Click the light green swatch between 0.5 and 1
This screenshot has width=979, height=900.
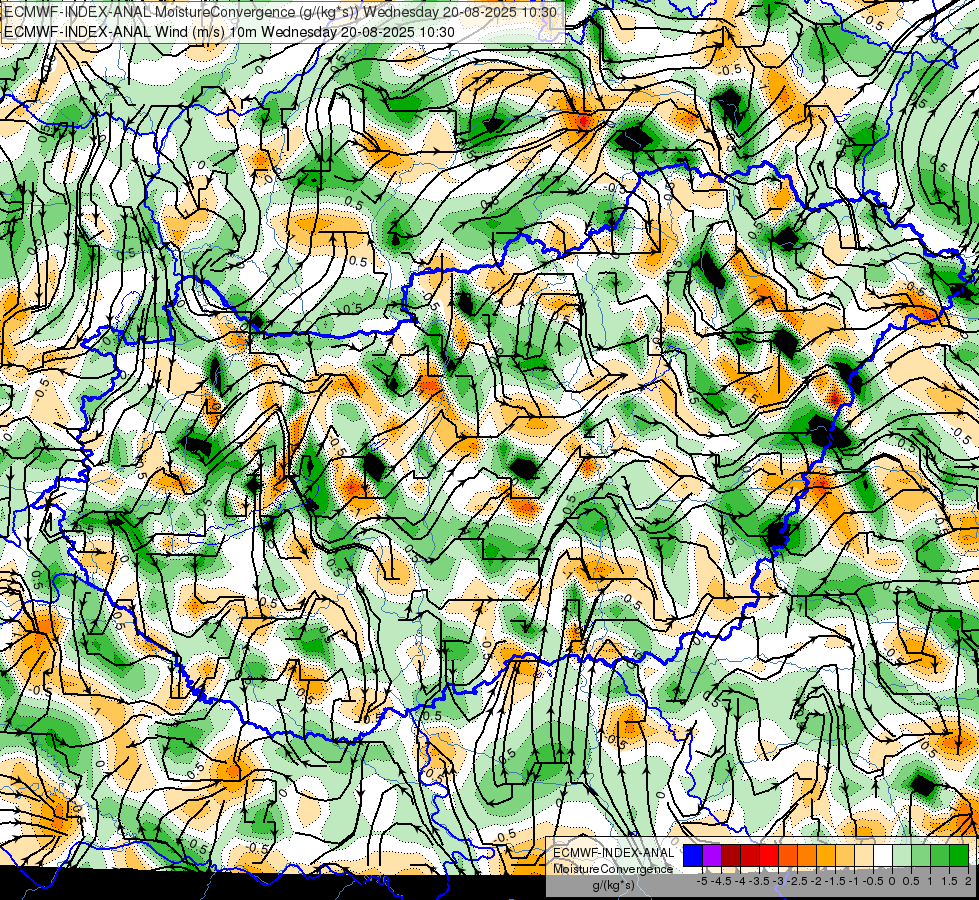coord(921,856)
